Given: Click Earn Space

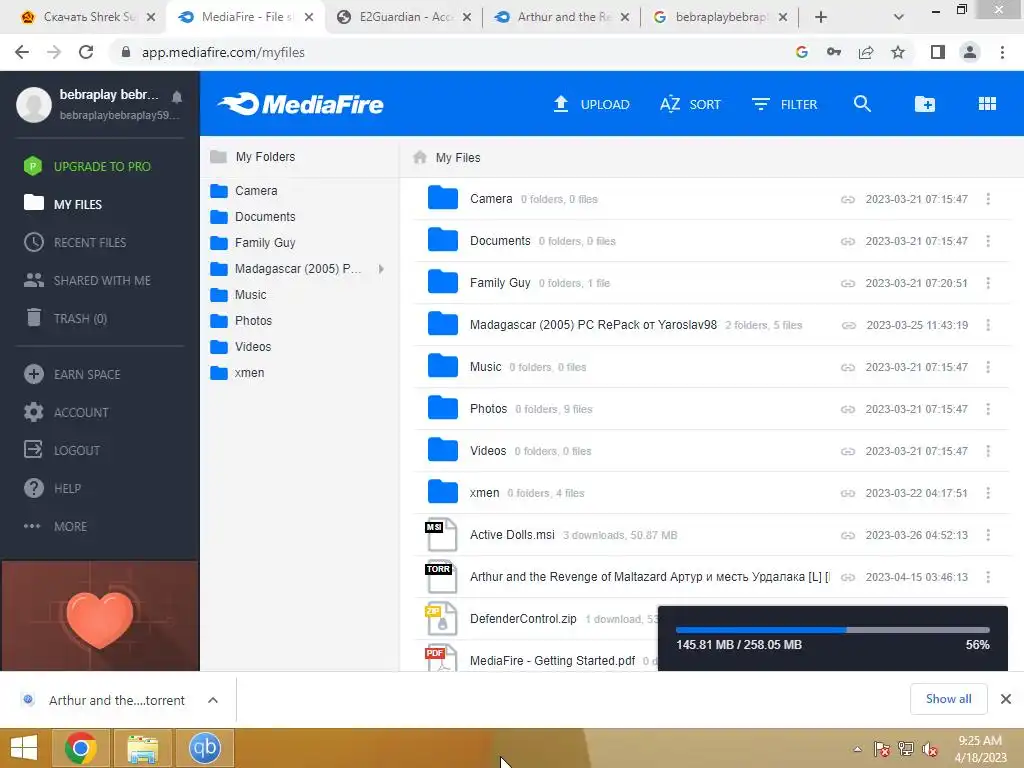Looking at the screenshot, I should (72, 374).
